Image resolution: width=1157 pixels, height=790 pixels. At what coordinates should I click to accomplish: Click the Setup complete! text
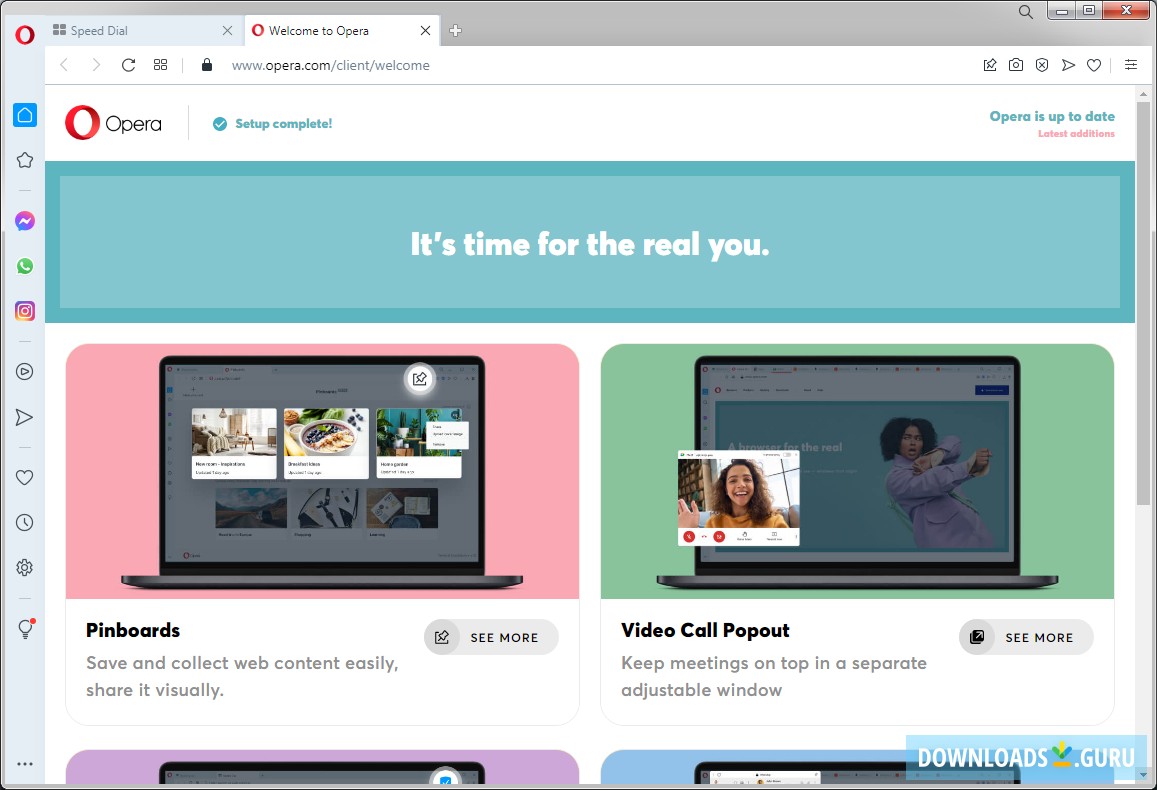point(283,124)
